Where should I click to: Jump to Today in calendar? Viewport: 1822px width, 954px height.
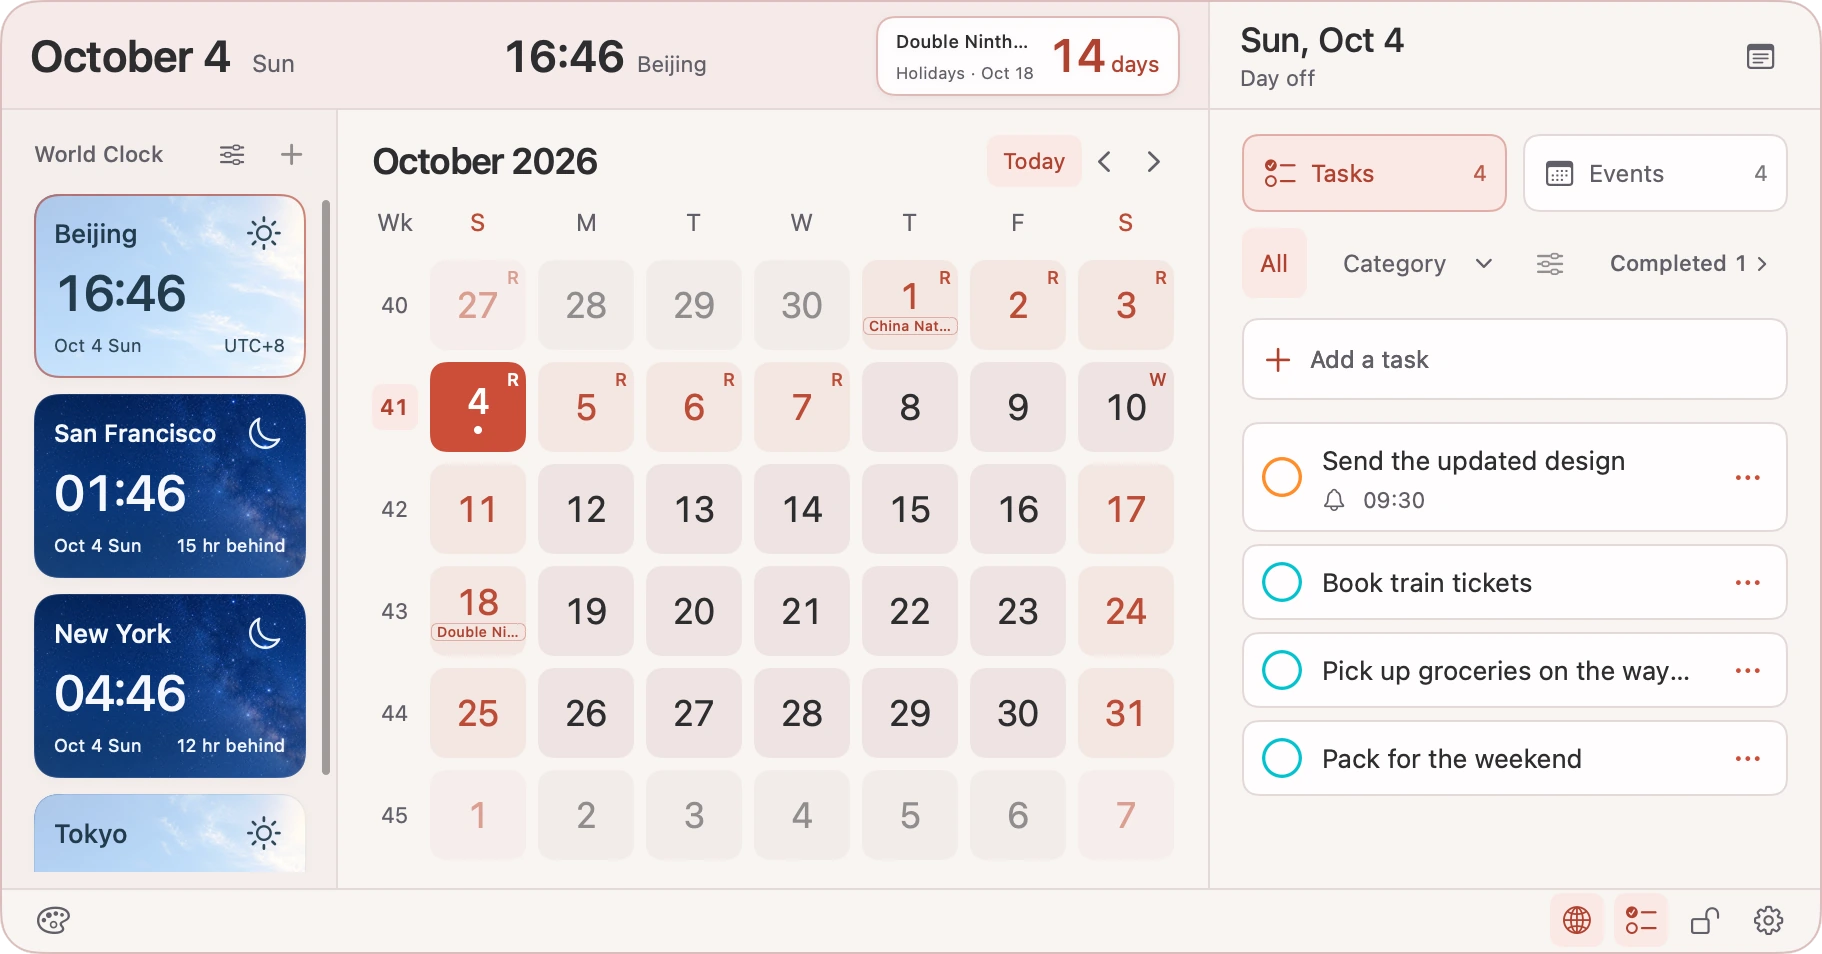click(1034, 161)
